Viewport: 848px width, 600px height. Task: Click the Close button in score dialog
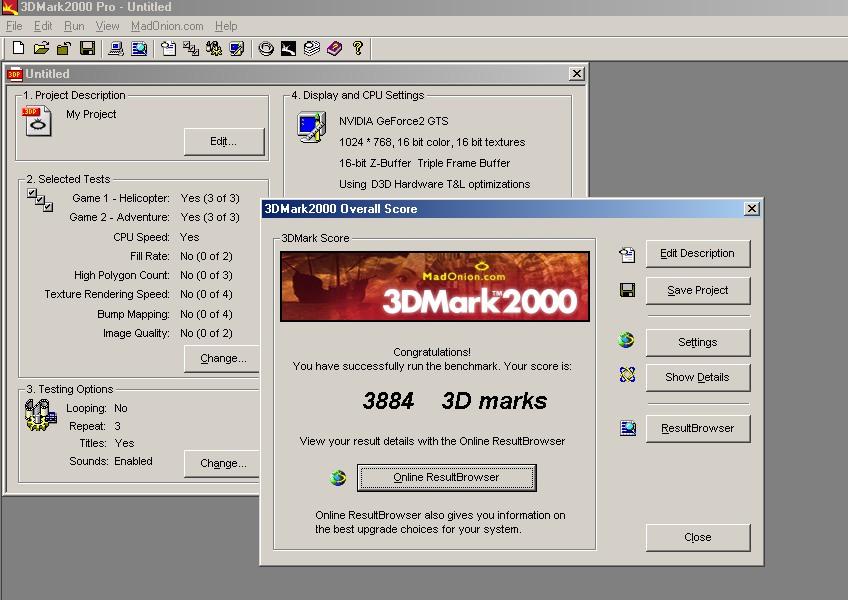[698, 538]
